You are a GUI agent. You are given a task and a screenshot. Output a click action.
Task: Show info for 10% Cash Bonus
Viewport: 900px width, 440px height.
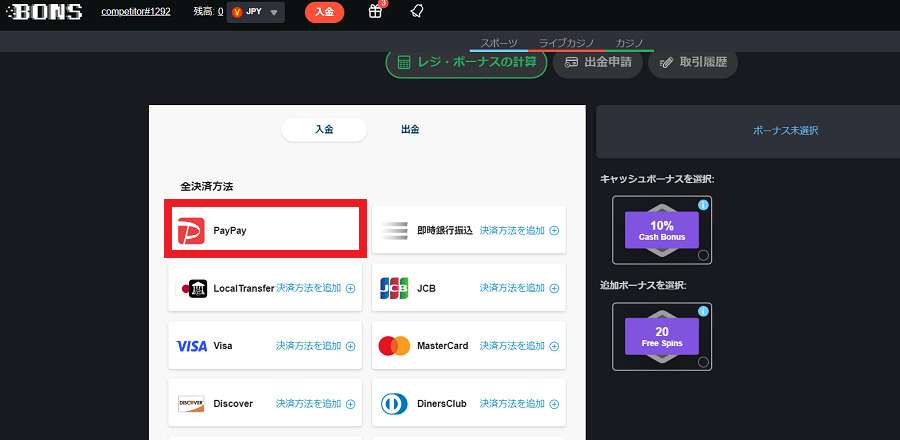[x=703, y=205]
